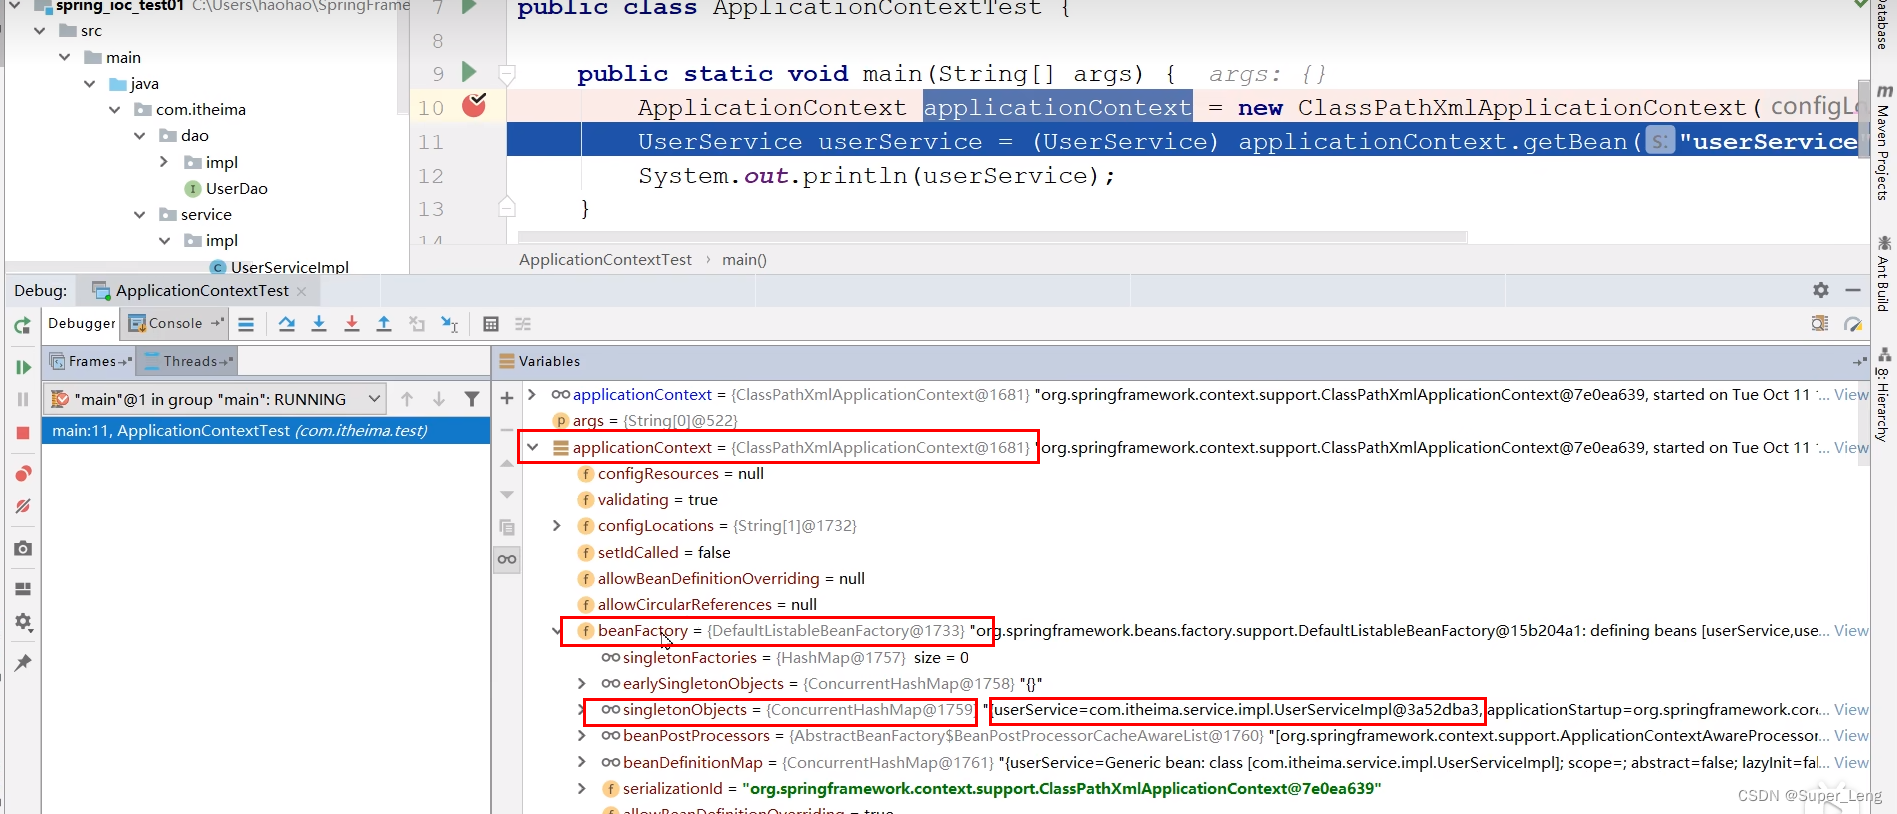The width and height of the screenshot is (1897, 814).
Task: Expand the impl folder under dao
Action: click(165, 161)
